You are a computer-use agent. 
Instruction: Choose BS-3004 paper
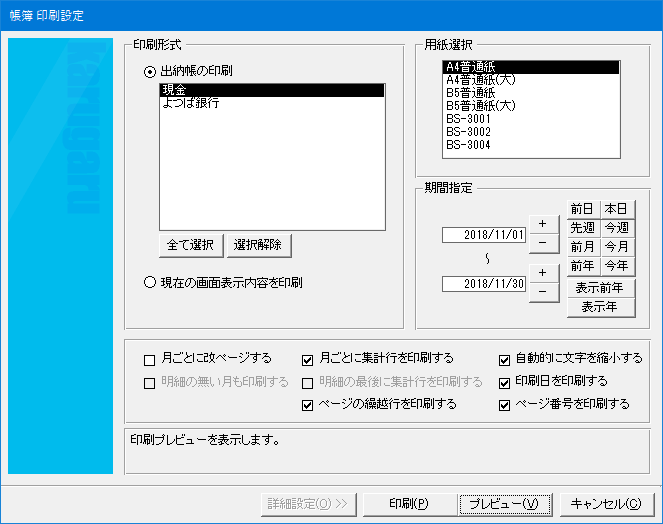[531, 145]
